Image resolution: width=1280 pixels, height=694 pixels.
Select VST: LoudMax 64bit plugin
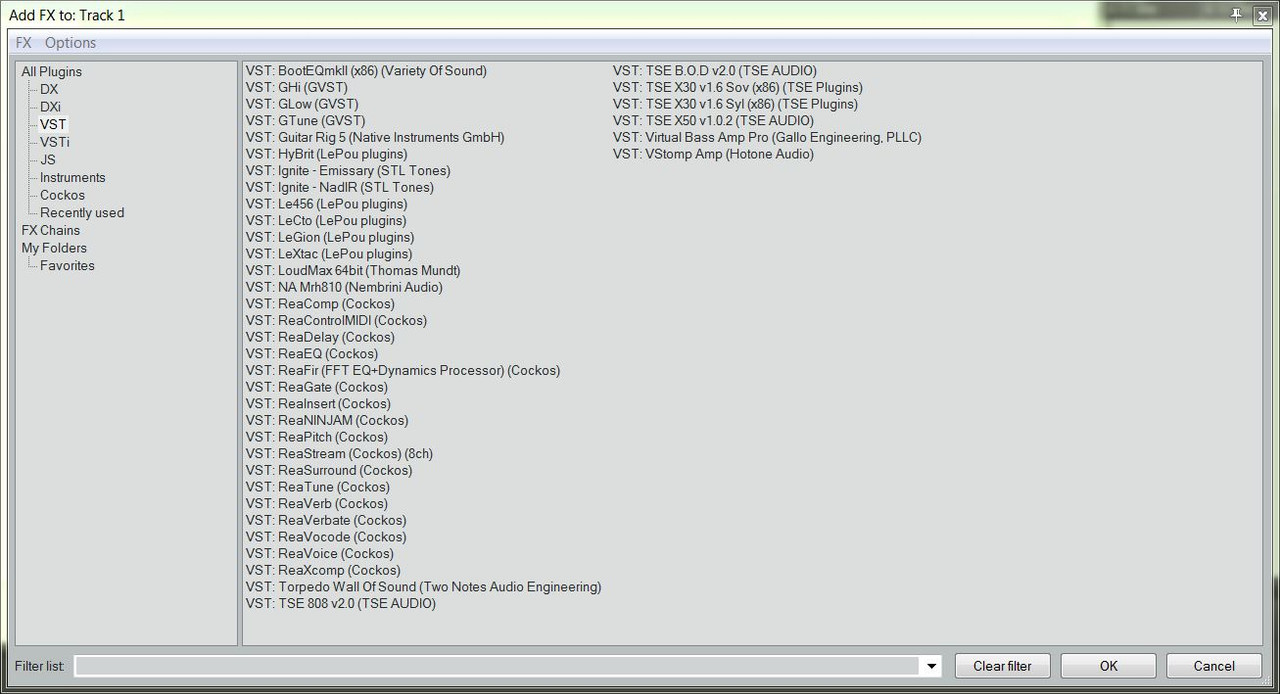click(353, 271)
